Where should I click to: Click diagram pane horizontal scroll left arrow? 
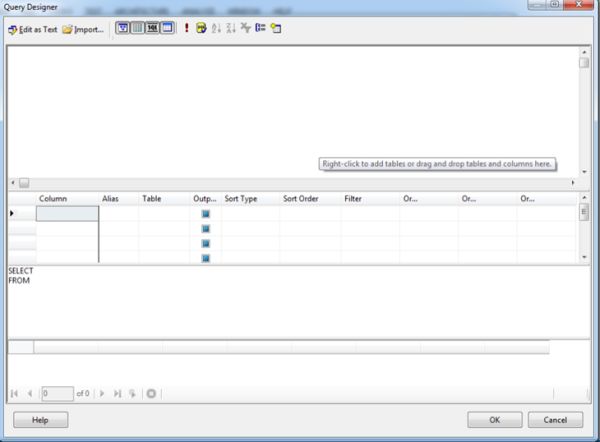[13, 183]
